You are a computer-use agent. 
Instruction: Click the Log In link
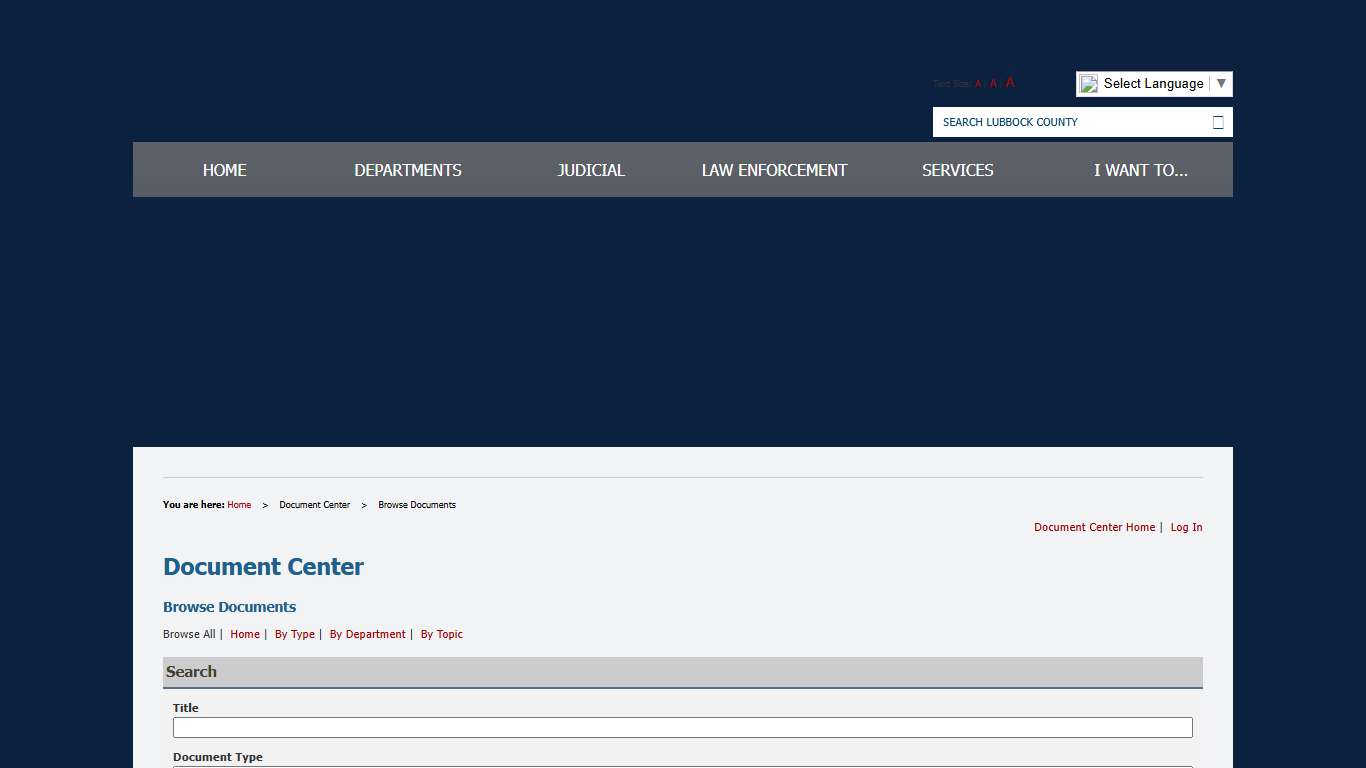(1186, 527)
